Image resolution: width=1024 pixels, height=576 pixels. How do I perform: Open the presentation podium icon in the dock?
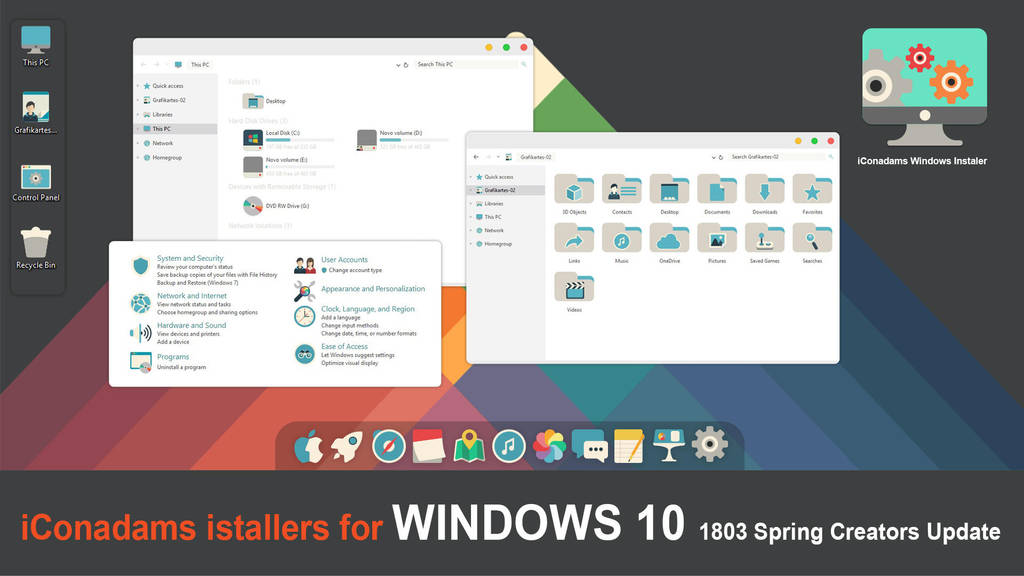coord(669,445)
